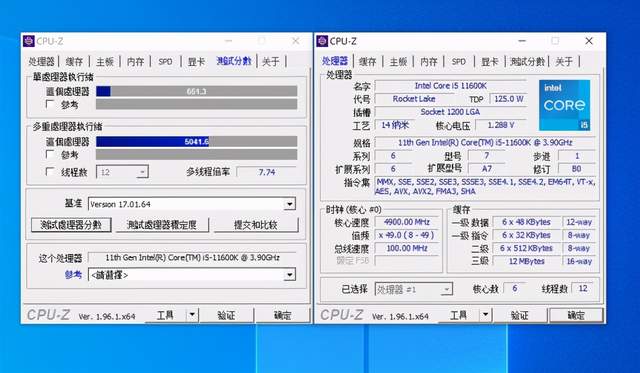640x373 pixels.
Task: Click 代号 value Rocket Lake
Action: pyautogui.click(x=414, y=99)
